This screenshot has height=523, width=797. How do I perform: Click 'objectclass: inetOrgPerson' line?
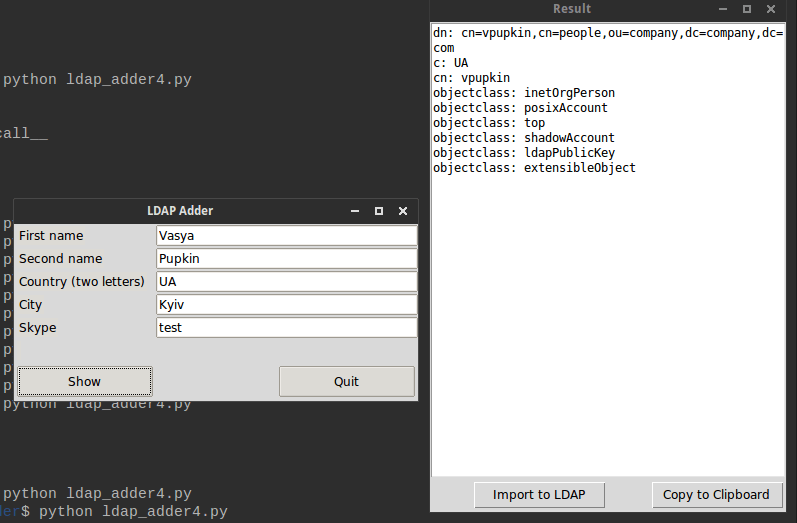point(524,93)
